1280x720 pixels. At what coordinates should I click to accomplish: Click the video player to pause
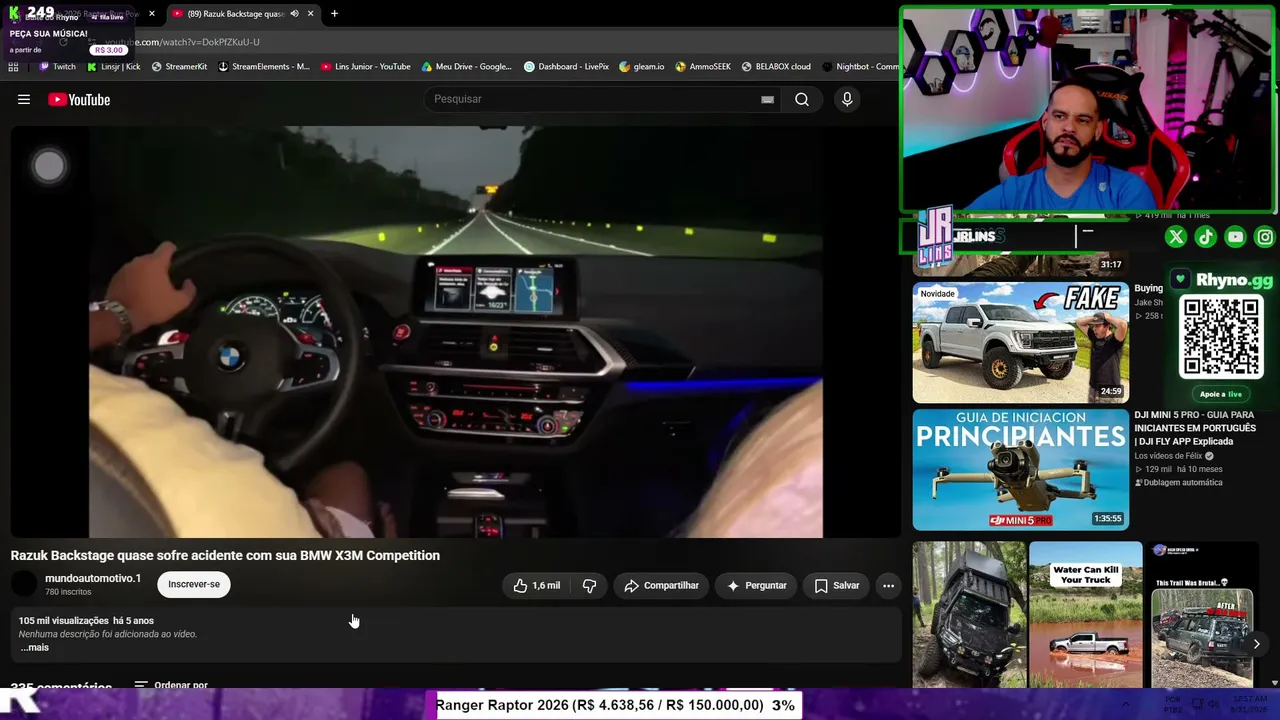(x=456, y=332)
